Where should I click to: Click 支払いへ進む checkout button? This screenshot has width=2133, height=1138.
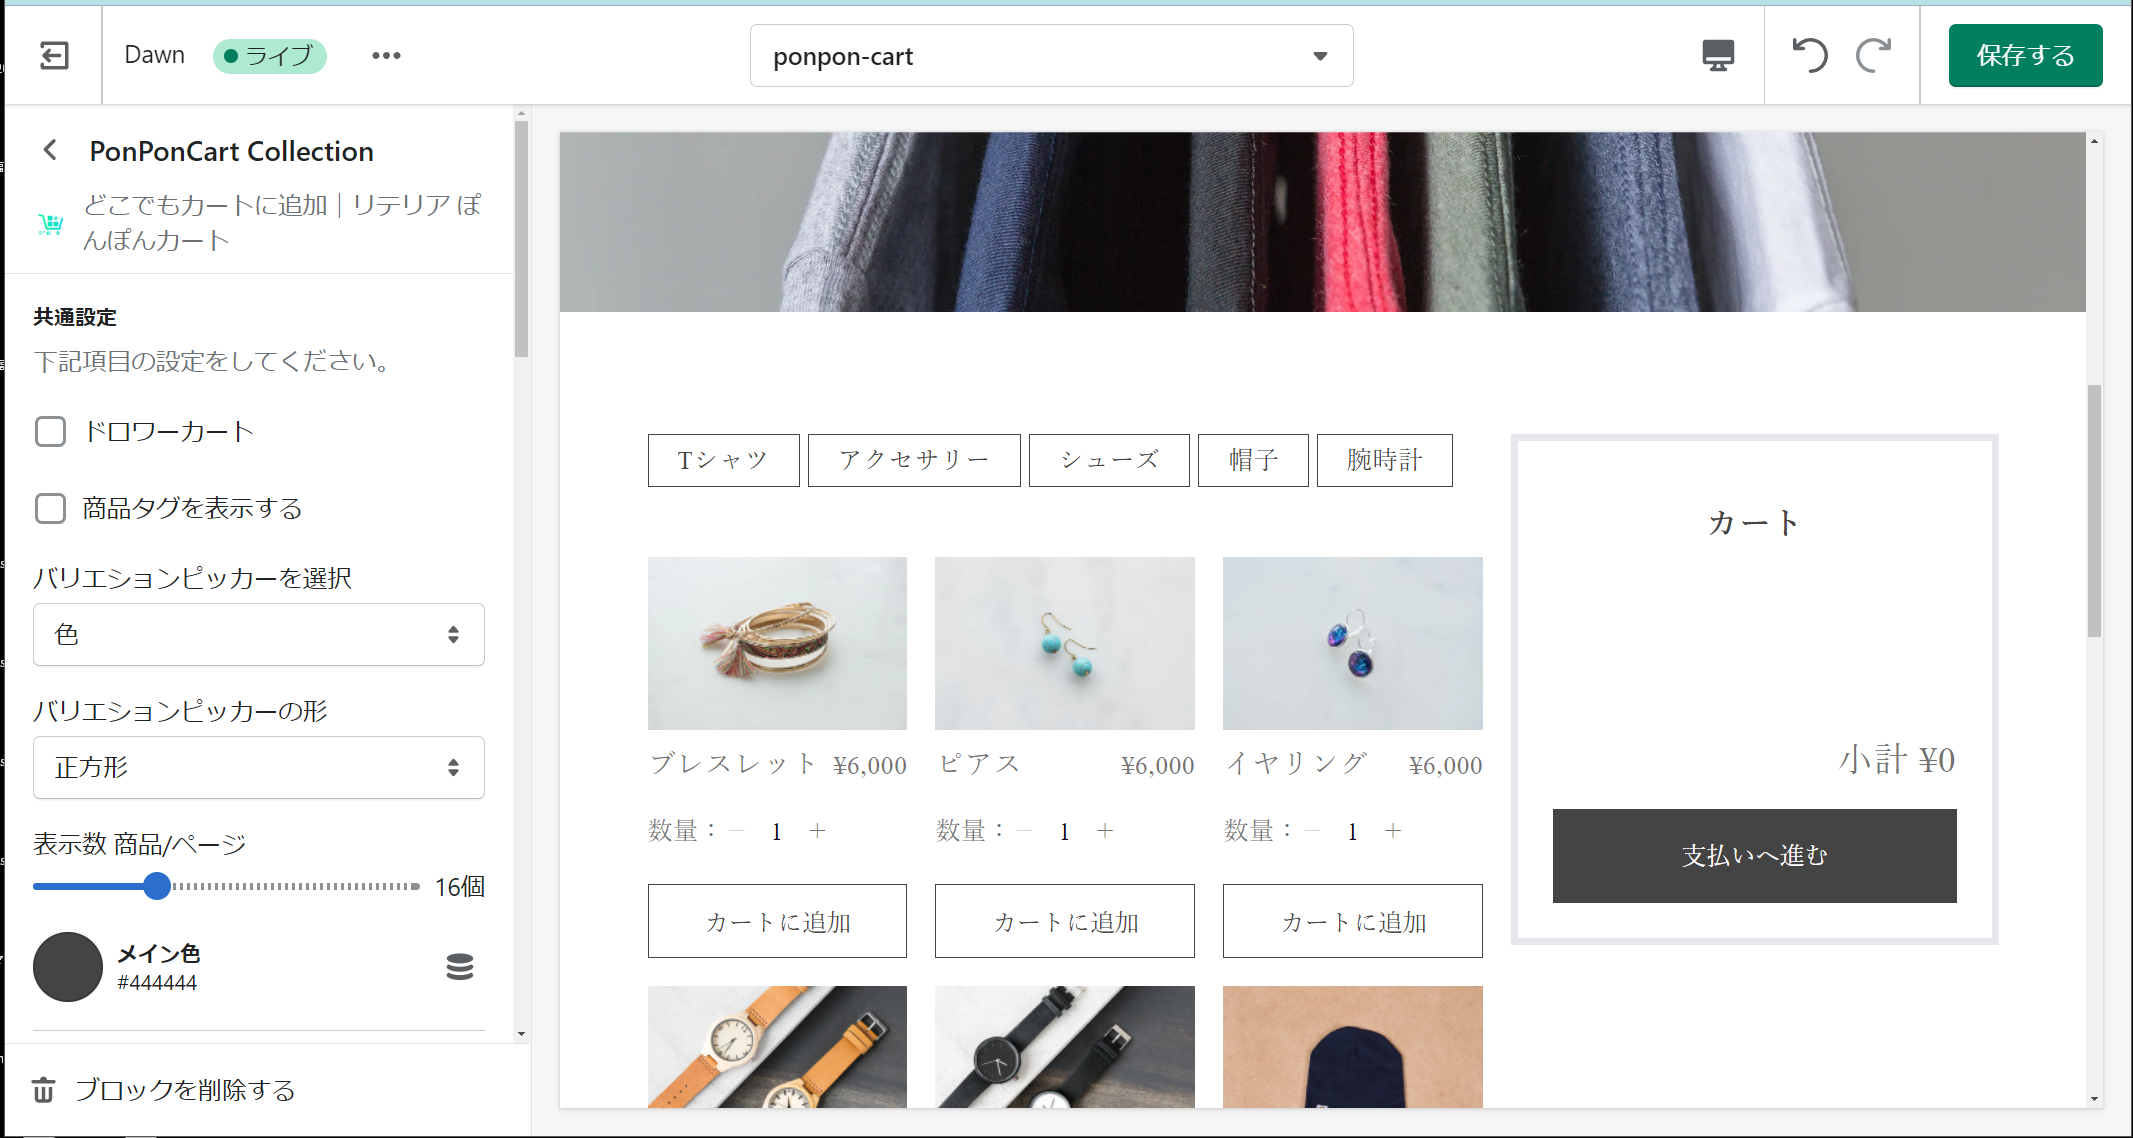tap(1754, 856)
